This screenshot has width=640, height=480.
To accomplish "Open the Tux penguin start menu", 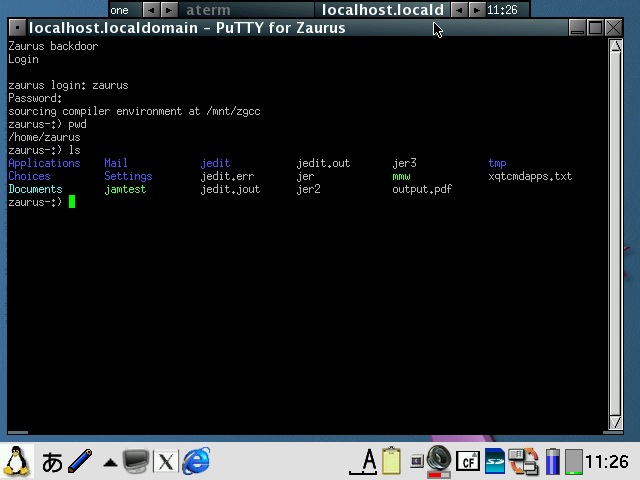I will tap(16, 461).
